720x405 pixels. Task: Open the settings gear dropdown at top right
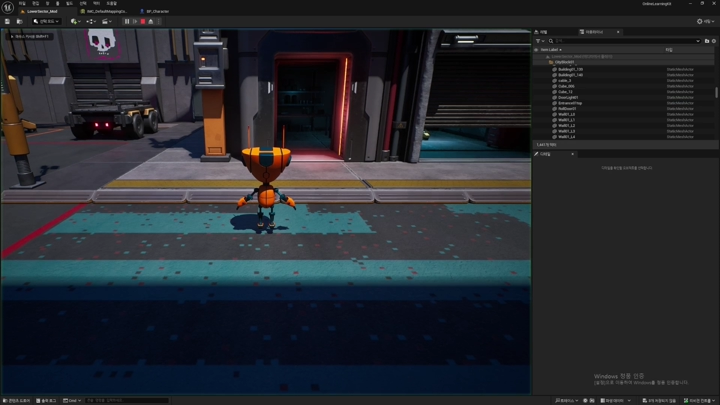pyautogui.click(x=706, y=22)
